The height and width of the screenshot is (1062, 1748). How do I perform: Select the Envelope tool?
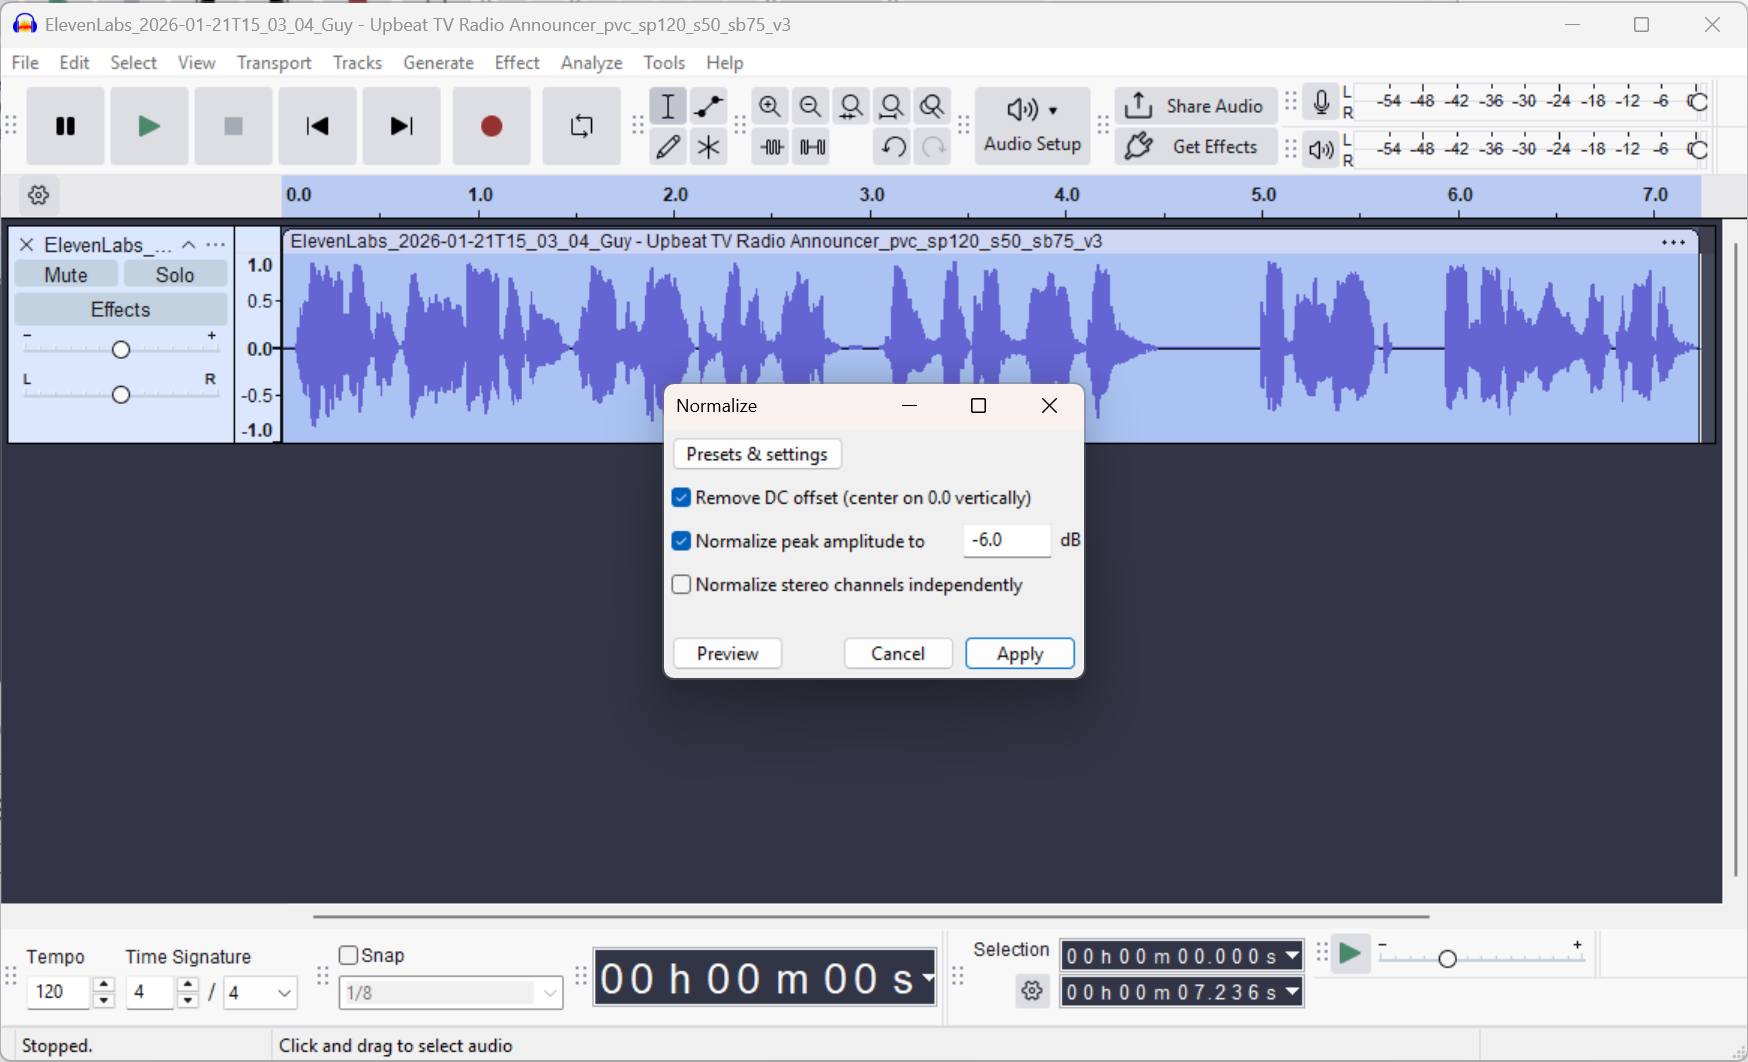pos(708,106)
